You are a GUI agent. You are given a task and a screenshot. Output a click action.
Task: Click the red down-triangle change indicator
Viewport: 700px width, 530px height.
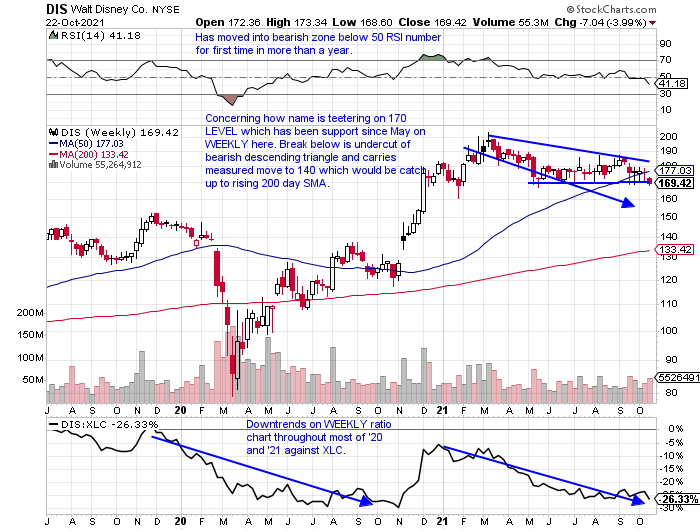653,23
